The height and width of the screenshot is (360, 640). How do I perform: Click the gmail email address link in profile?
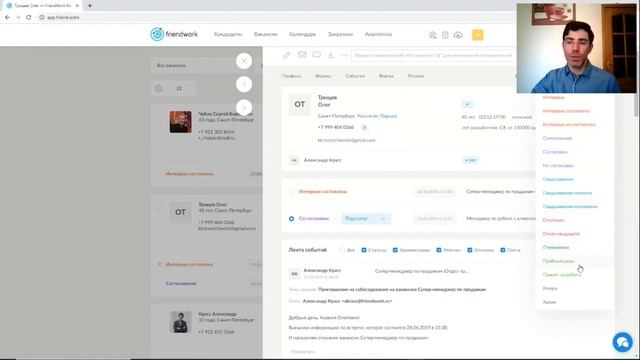[x=347, y=140]
